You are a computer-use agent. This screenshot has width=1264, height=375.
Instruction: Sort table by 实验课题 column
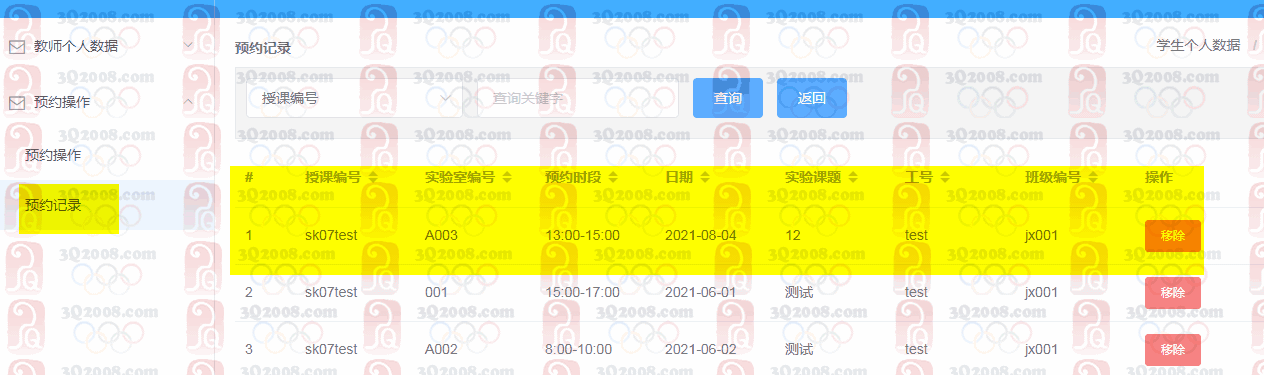pos(852,177)
